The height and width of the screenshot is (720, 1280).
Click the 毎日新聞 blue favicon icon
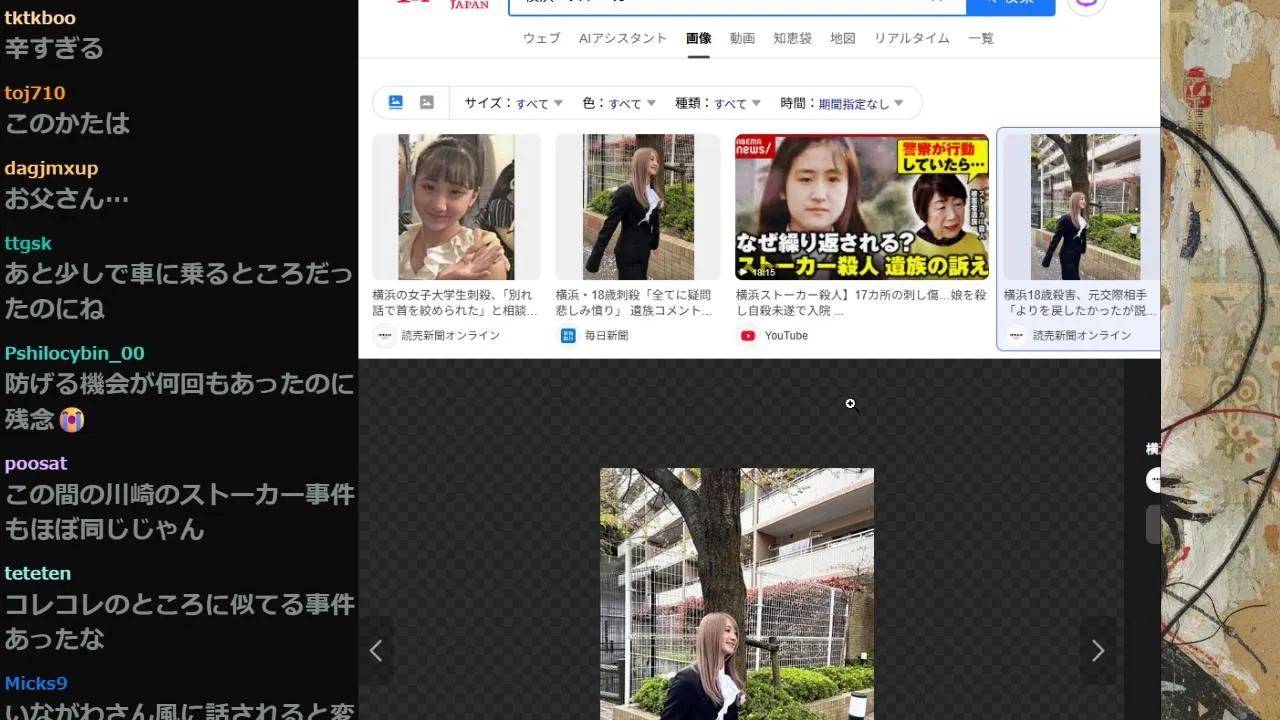[x=567, y=336]
